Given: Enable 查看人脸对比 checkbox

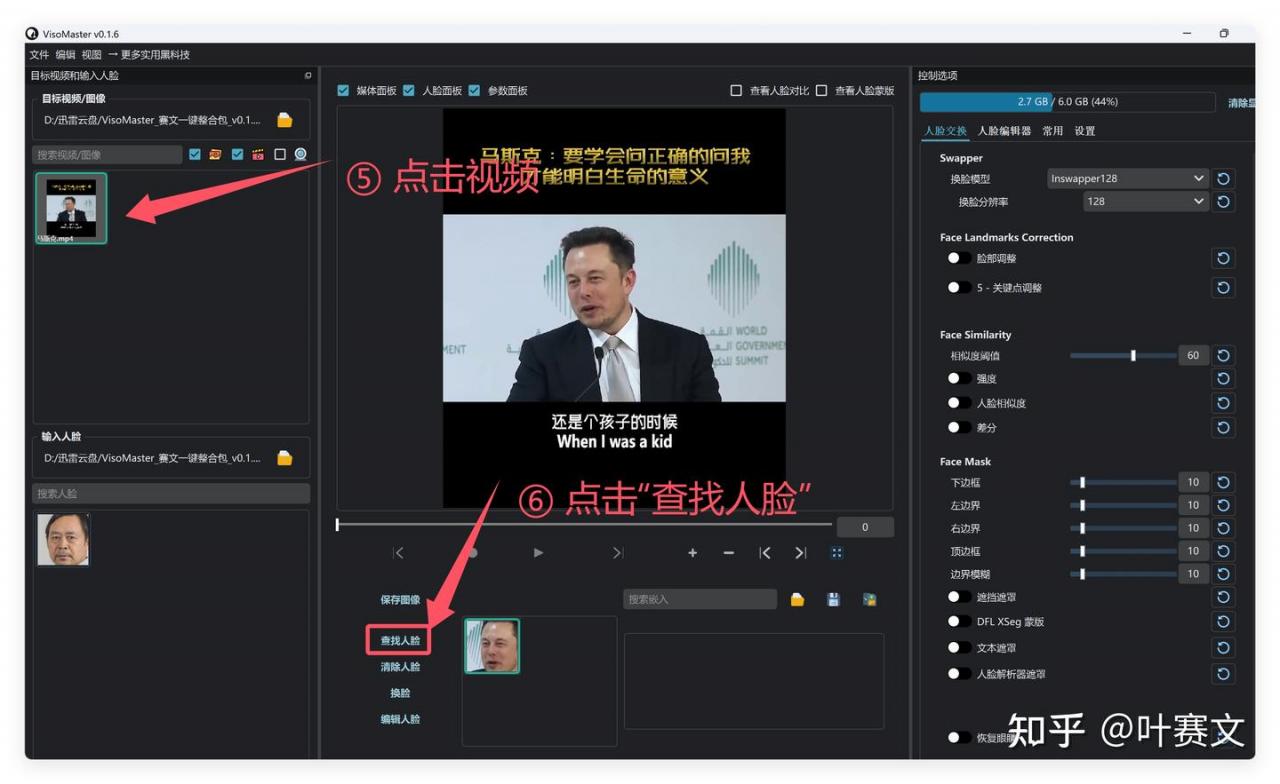Looking at the screenshot, I should (737, 90).
